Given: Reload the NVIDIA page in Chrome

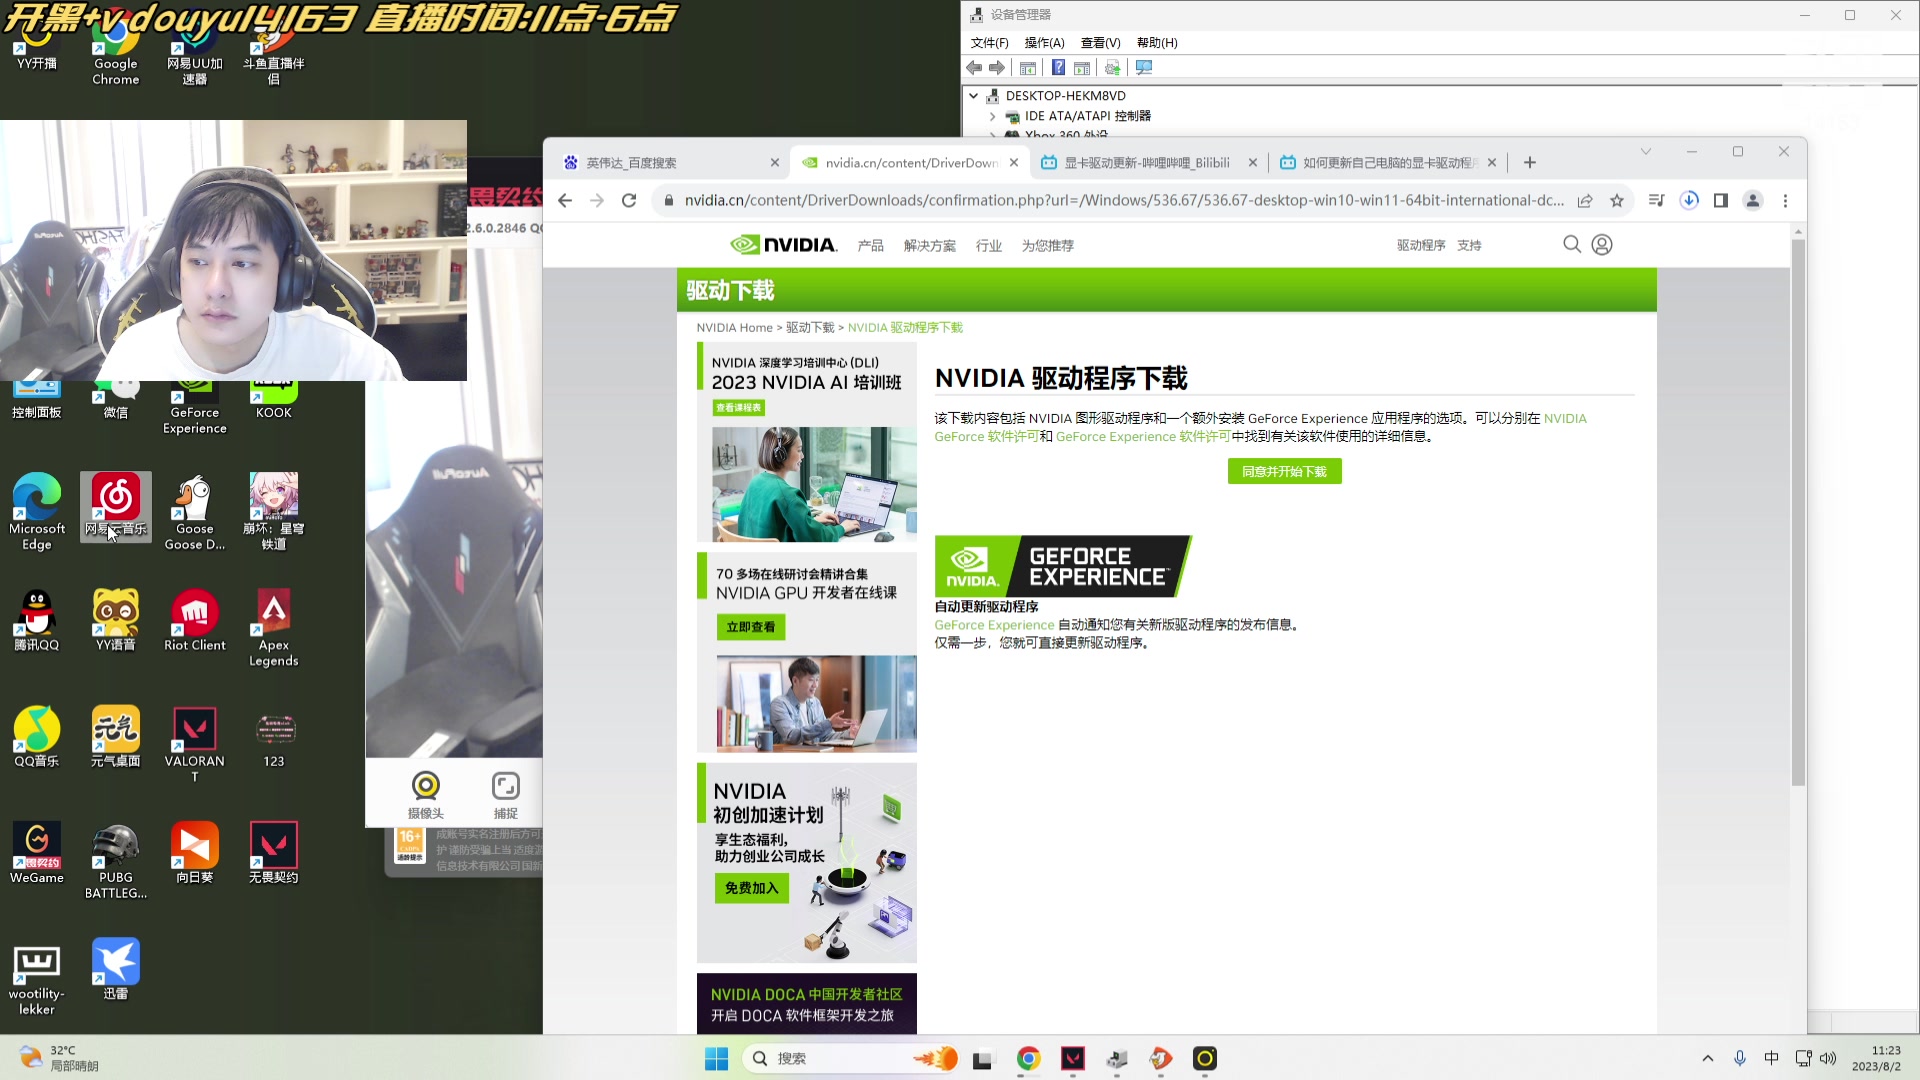Looking at the screenshot, I should pos(629,201).
